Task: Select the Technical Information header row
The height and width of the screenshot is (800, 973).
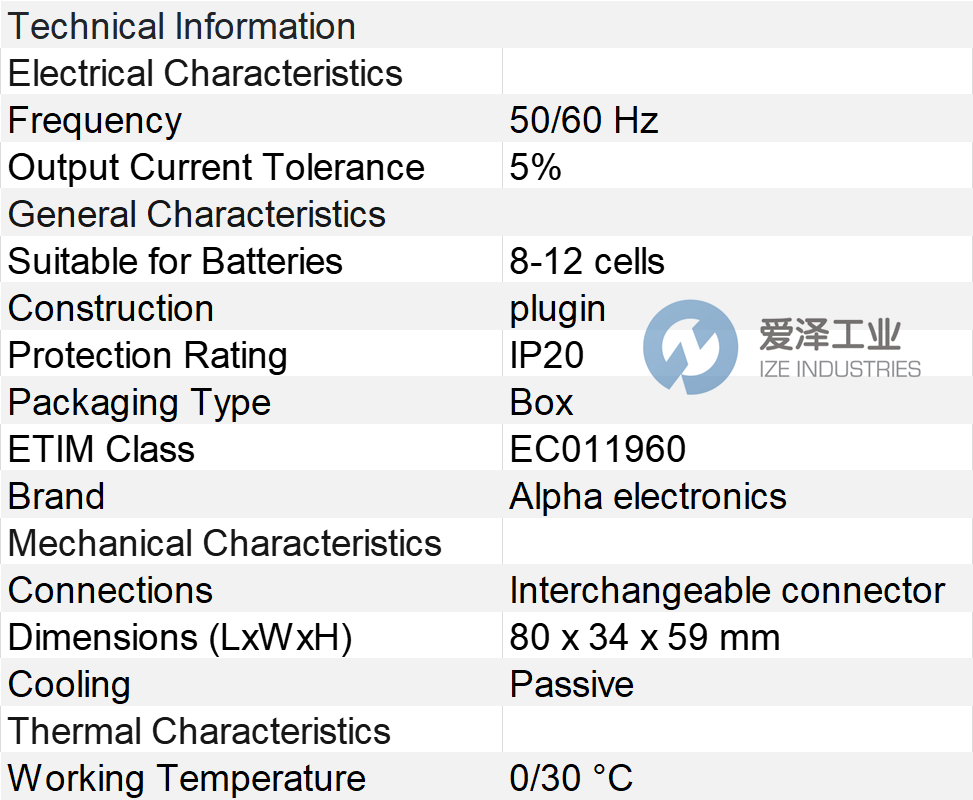Action: pyautogui.click(x=182, y=26)
